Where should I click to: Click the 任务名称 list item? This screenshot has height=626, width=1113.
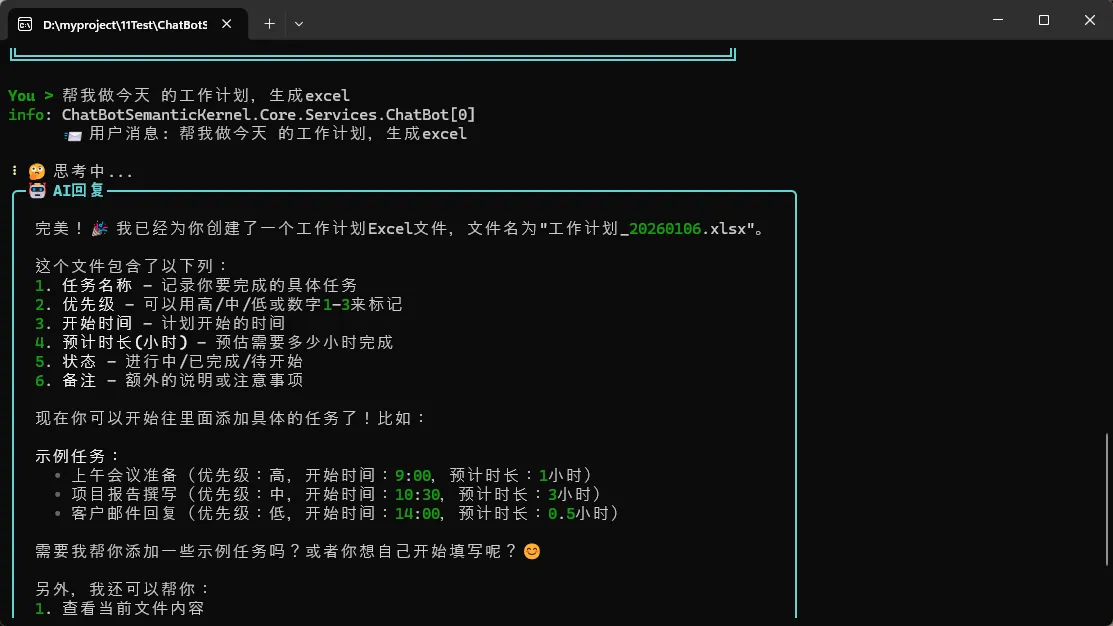tap(97, 286)
